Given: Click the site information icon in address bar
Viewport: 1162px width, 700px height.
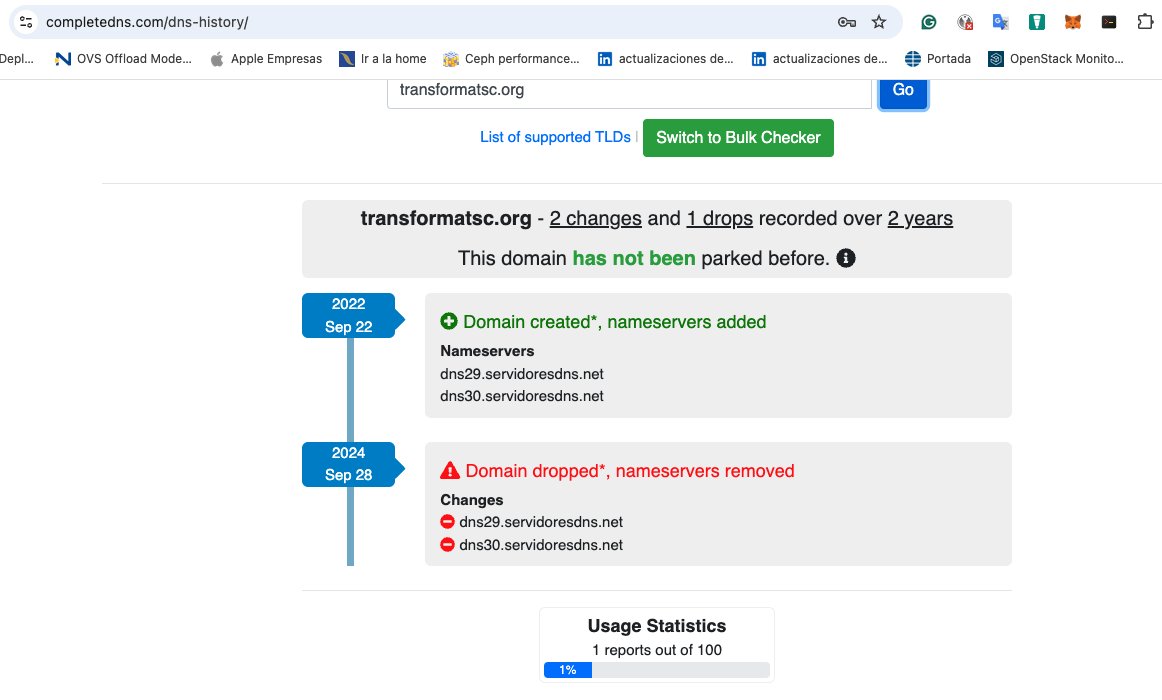Looking at the screenshot, I should (26, 22).
